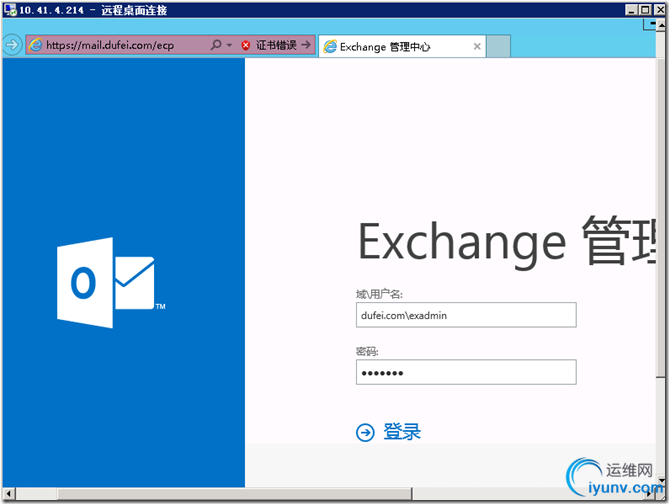Click the horizontal scrollbar thumb
The image size is (669, 504).
(235, 494)
